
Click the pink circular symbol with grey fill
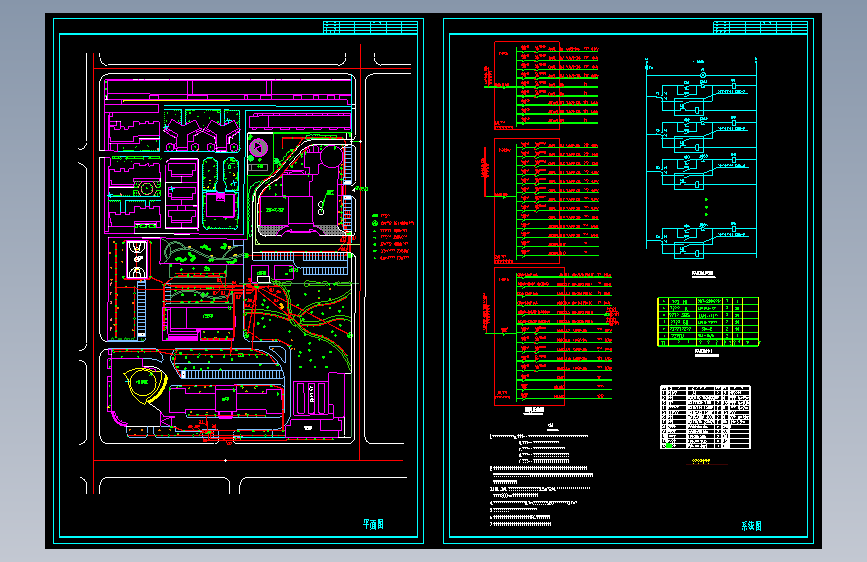click(258, 148)
